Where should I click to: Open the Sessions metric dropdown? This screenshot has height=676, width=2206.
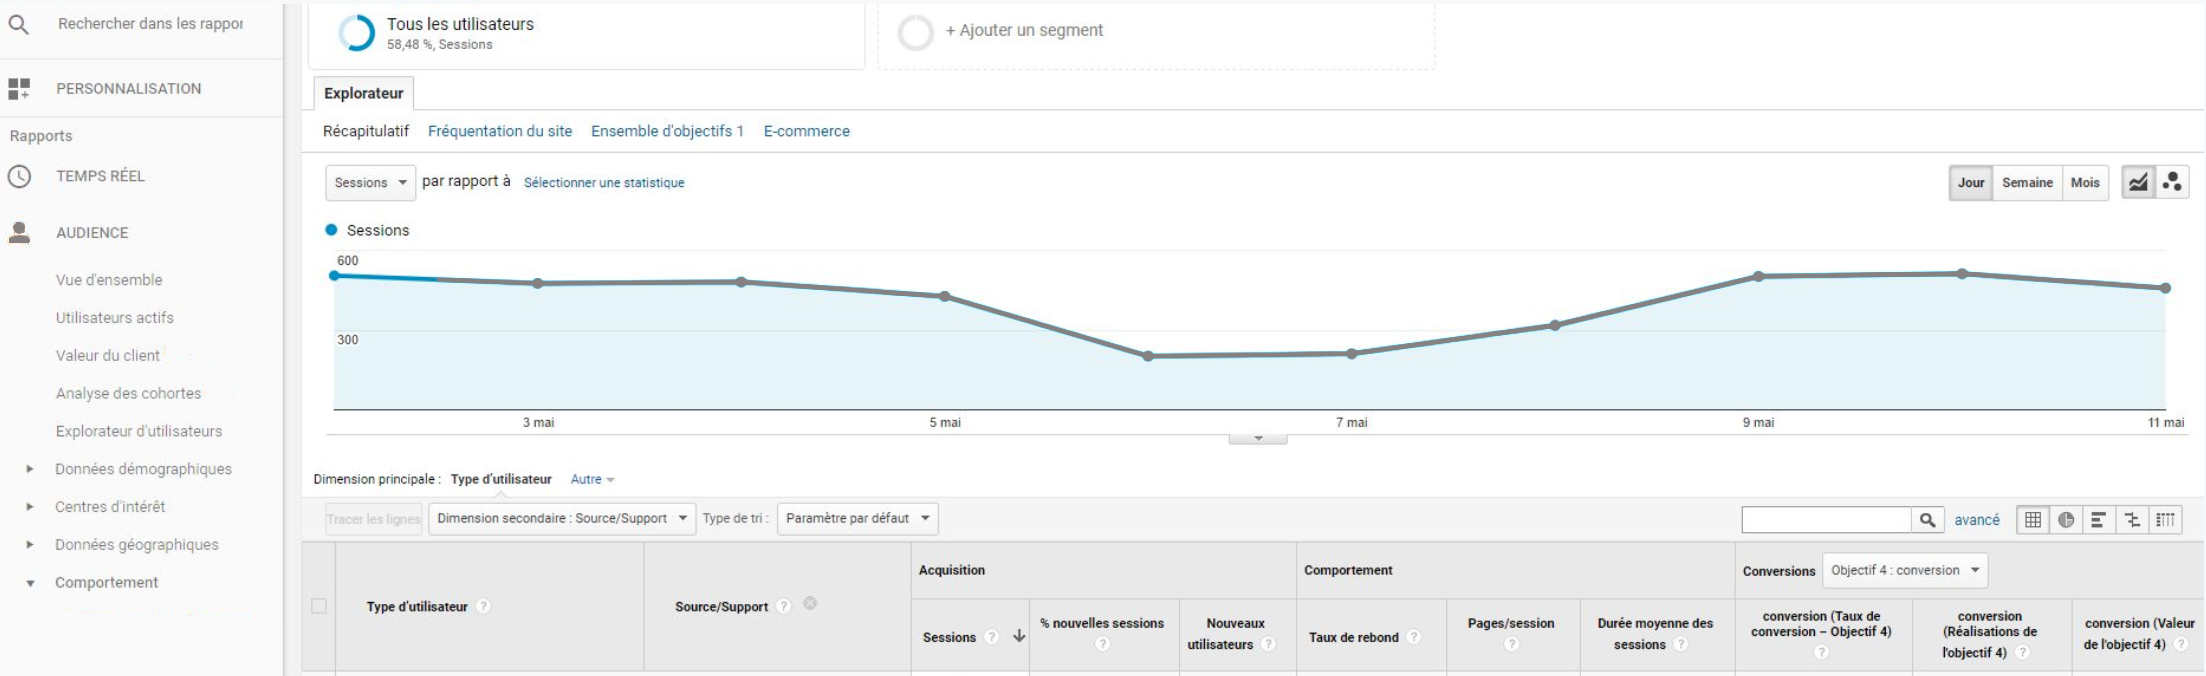click(x=370, y=183)
